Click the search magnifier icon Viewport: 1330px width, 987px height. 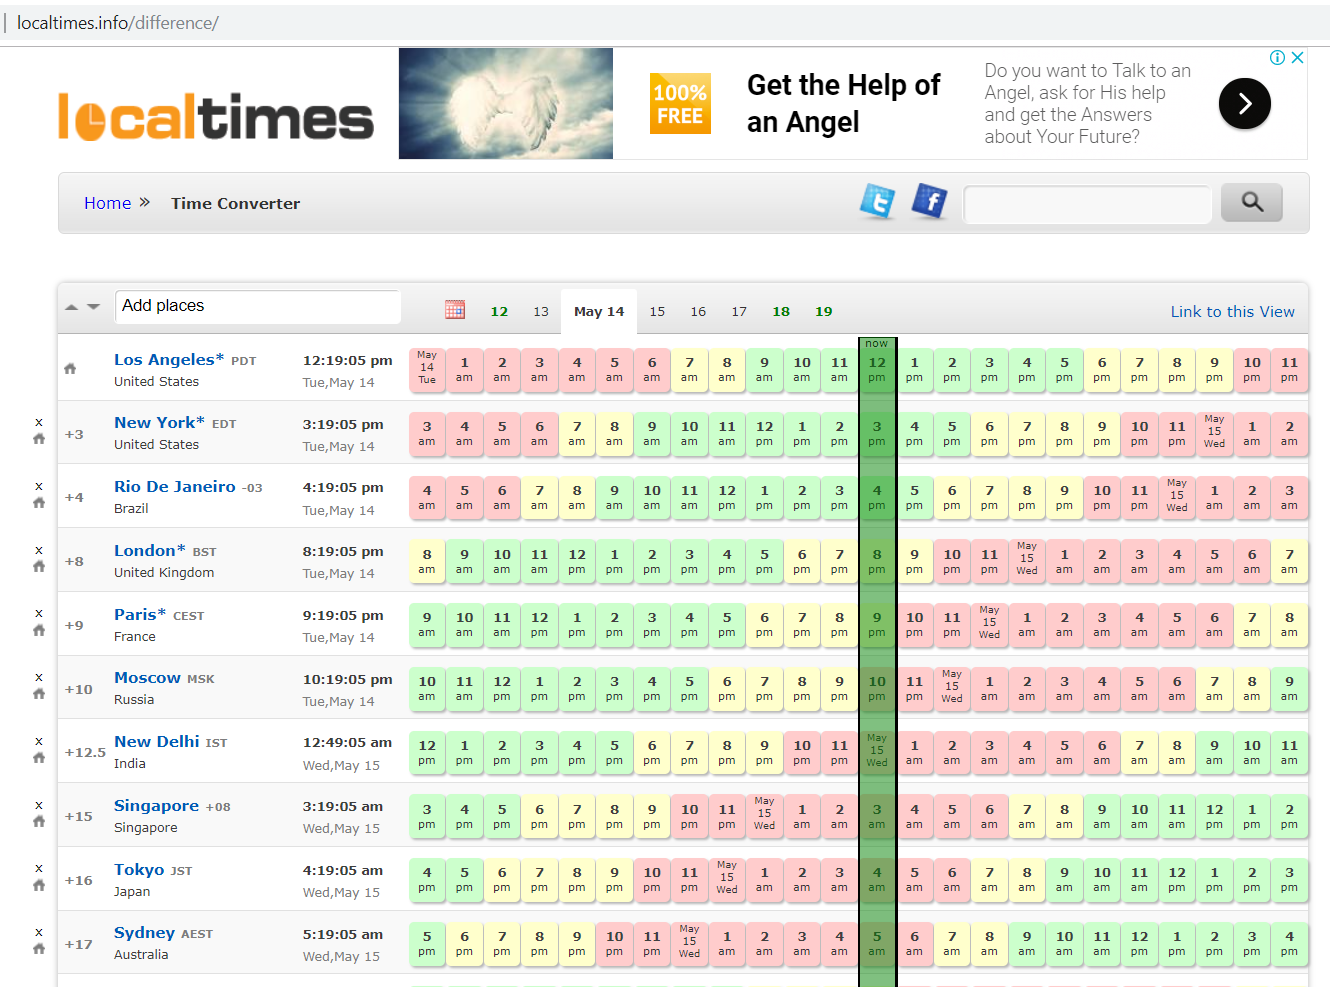(1251, 202)
